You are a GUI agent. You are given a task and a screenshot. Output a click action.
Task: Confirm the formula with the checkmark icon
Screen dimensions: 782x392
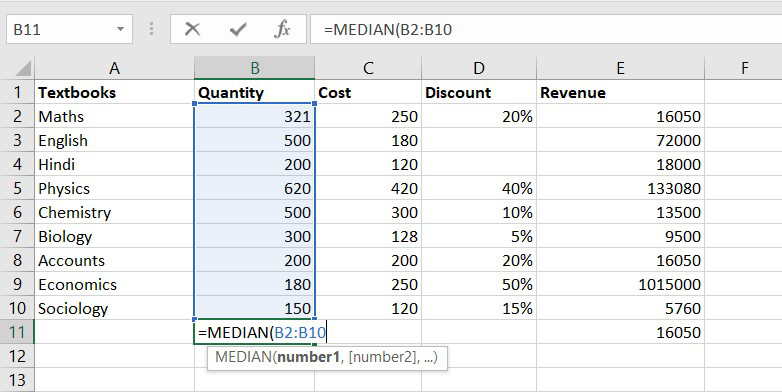(x=238, y=29)
